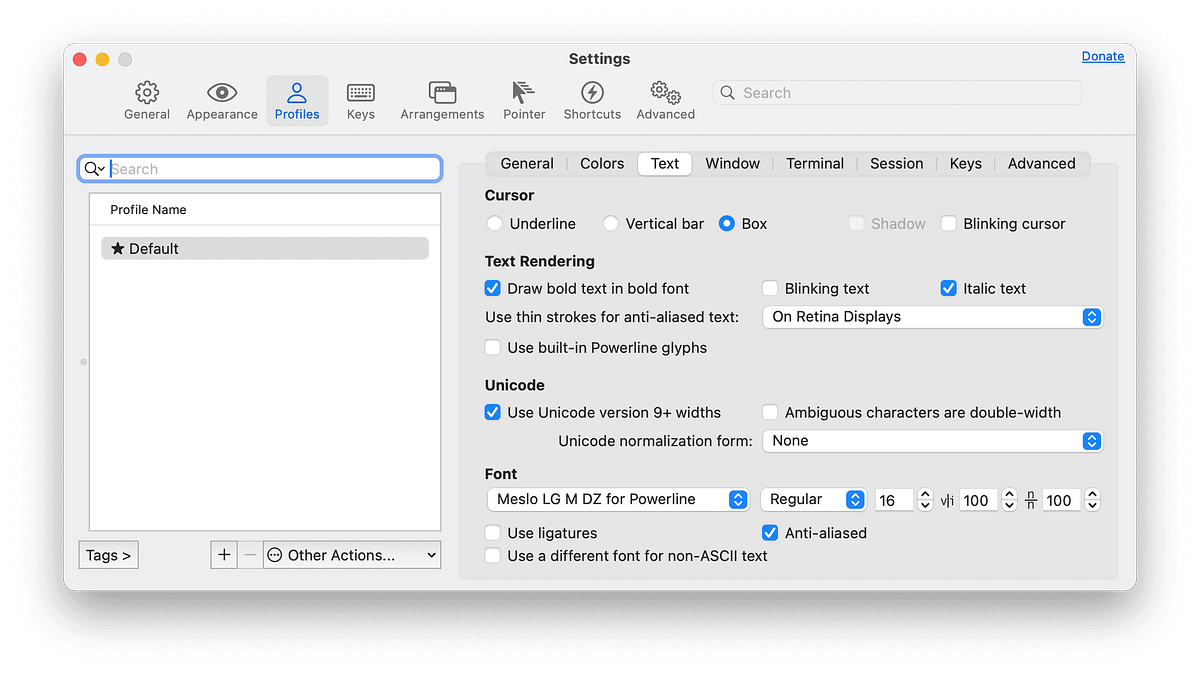
Task: Open the font family dropdown
Action: pos(617,499)
